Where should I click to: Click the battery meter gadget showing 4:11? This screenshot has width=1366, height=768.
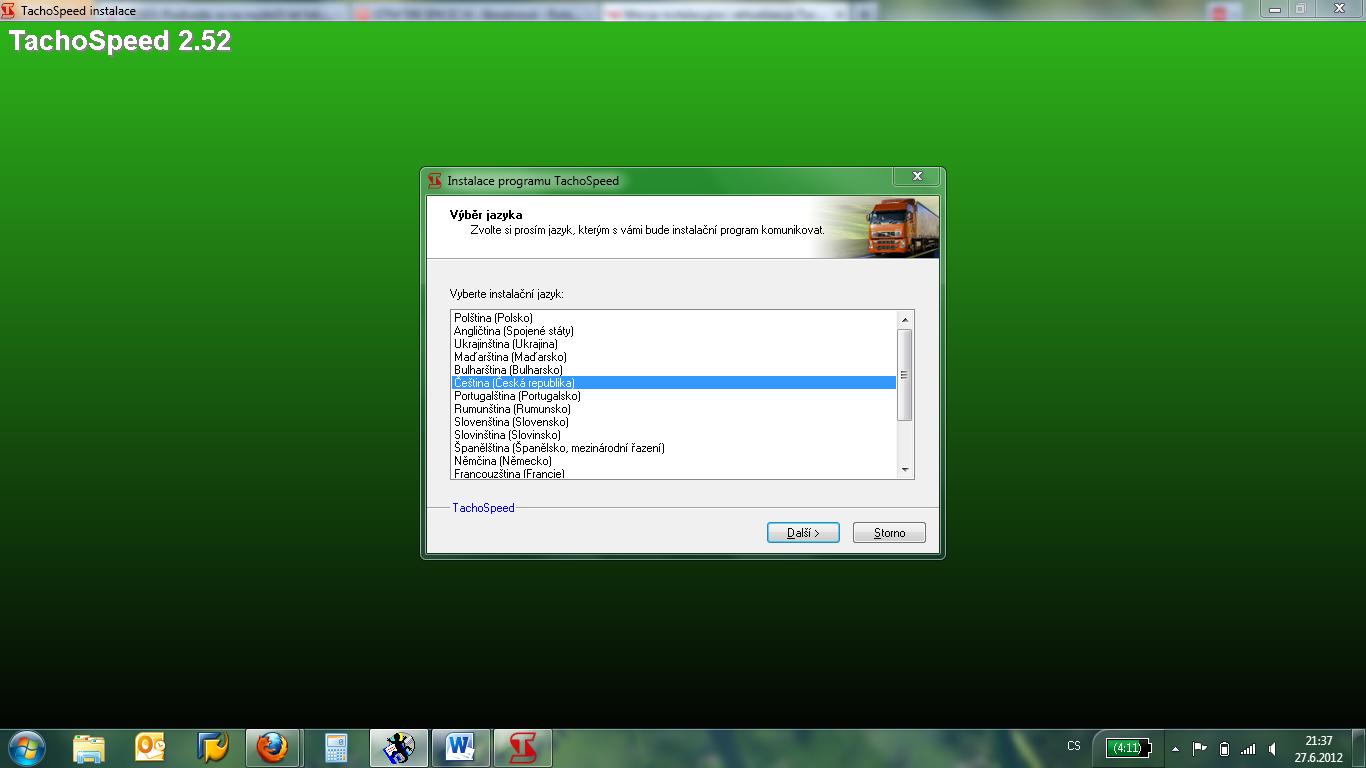point(1128,748)
